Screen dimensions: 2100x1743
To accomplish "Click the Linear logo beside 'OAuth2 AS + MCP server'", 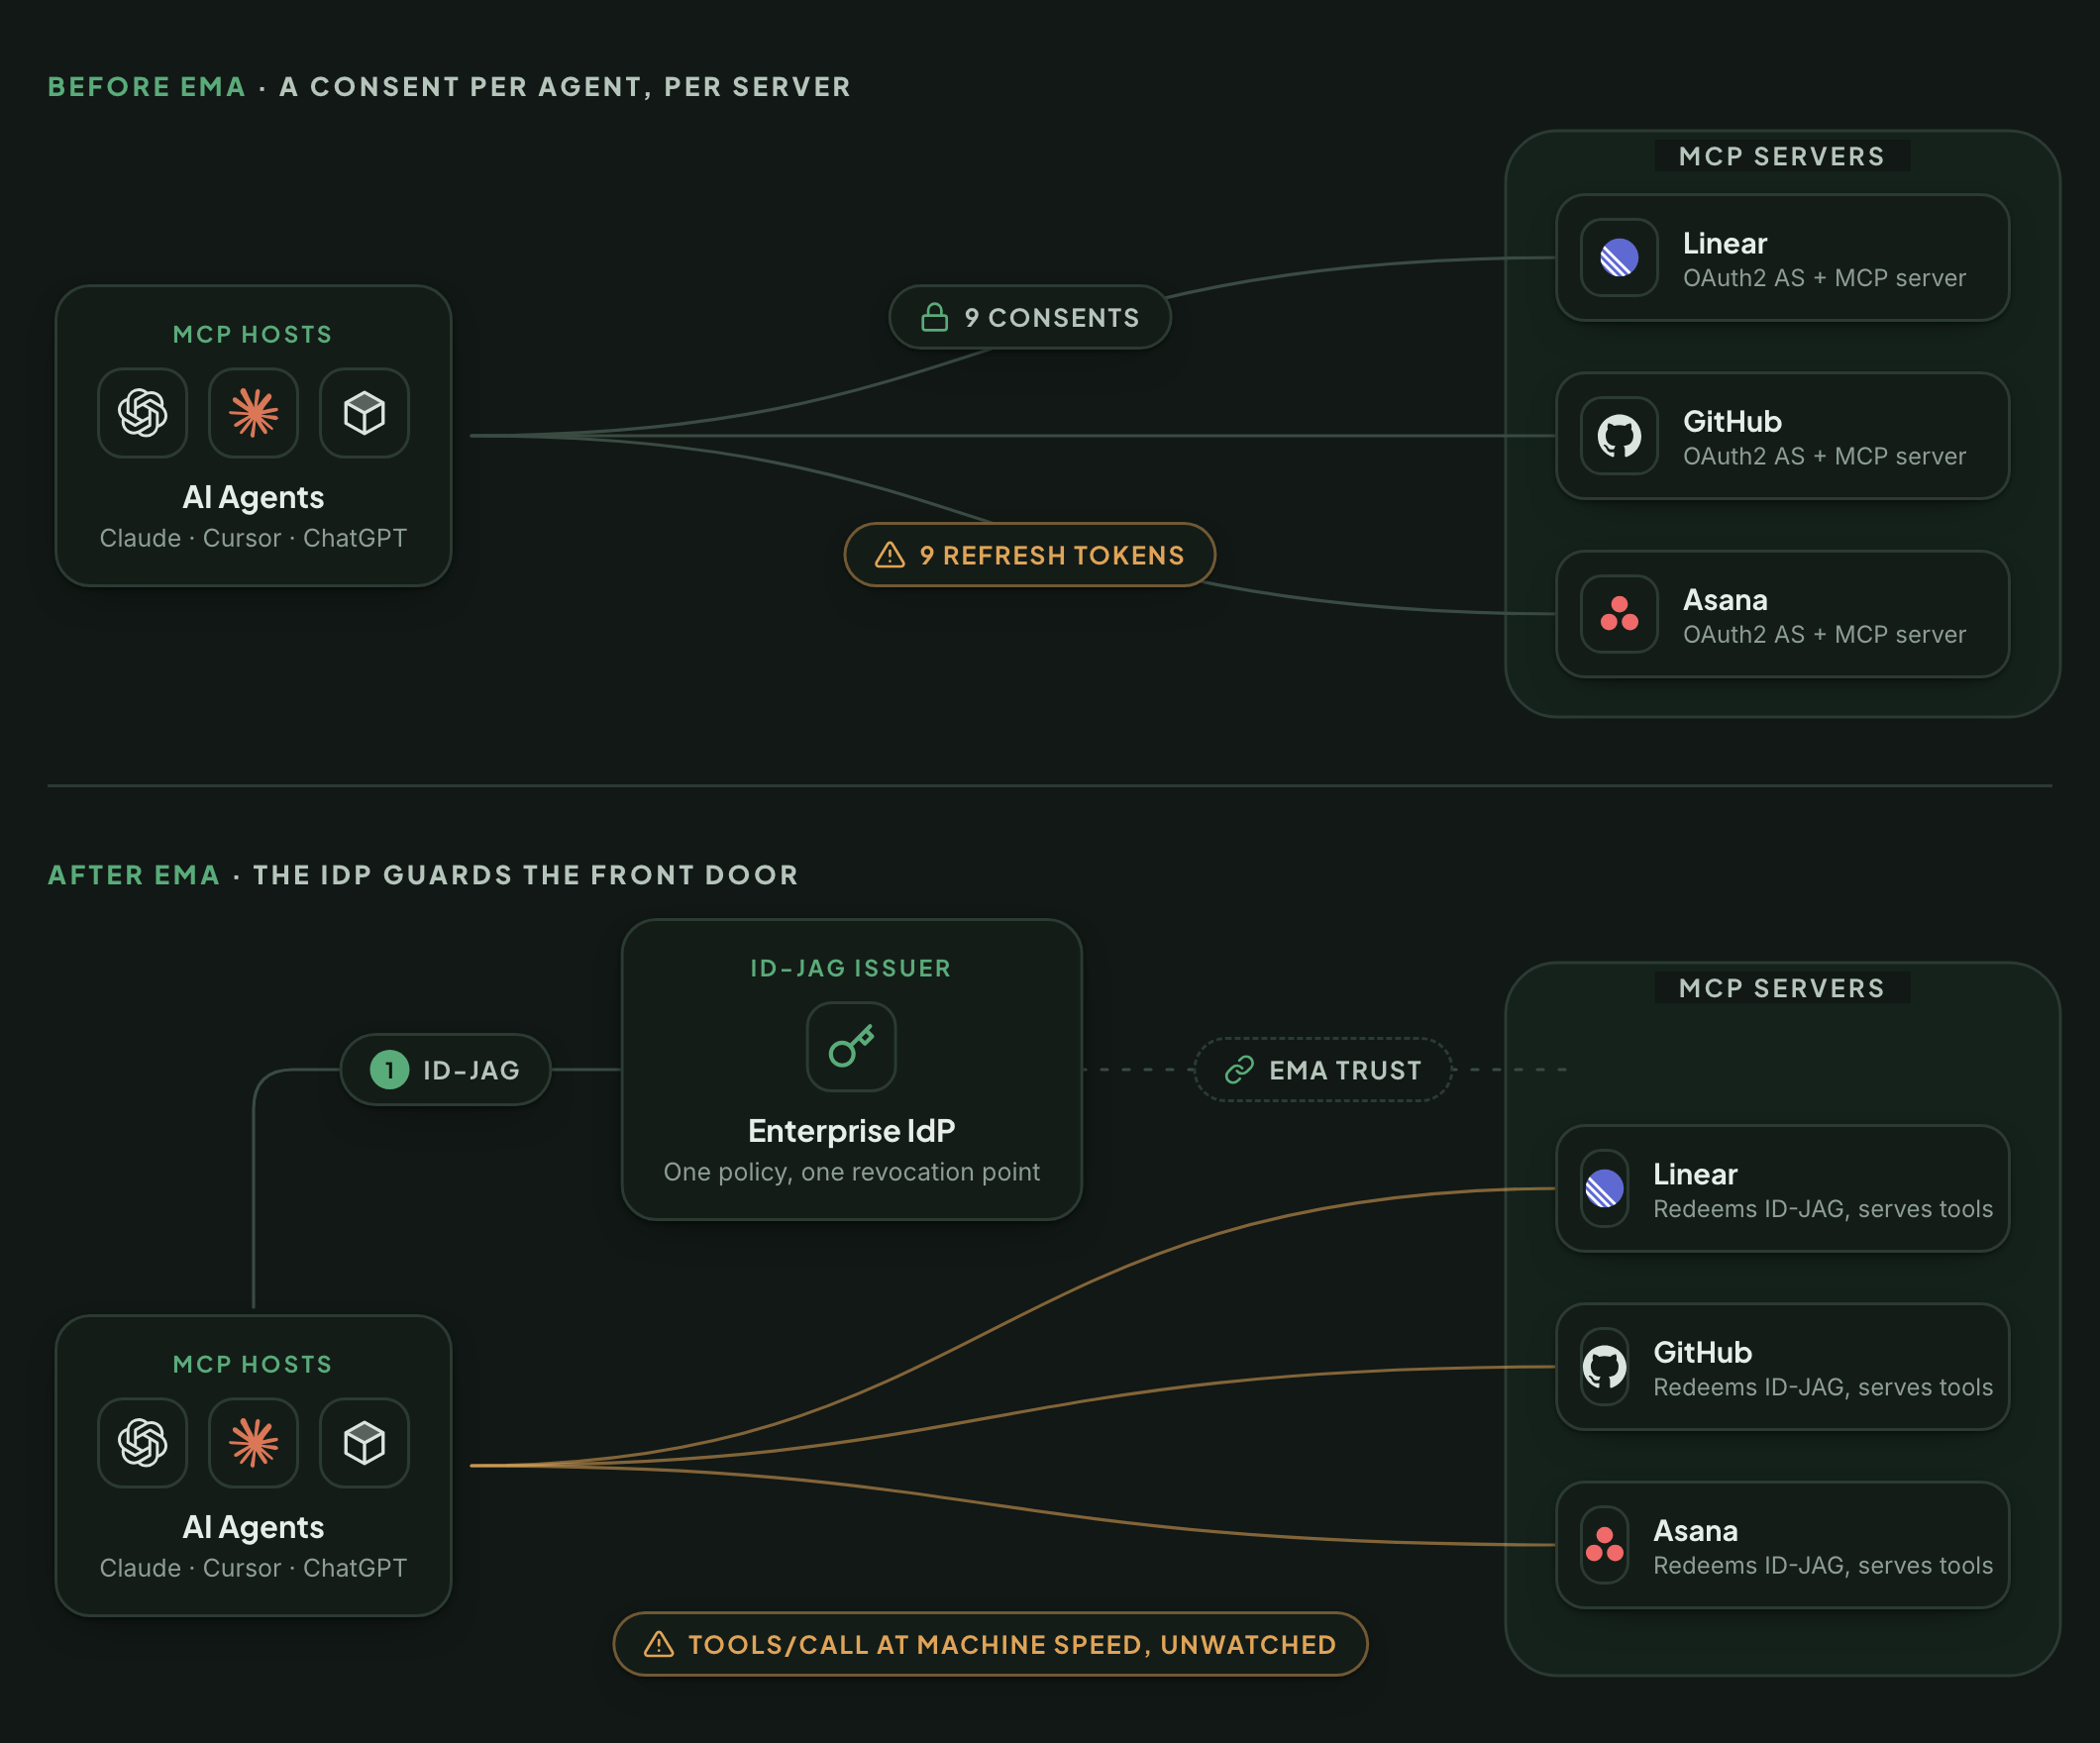I will [x=1619, y=257].
